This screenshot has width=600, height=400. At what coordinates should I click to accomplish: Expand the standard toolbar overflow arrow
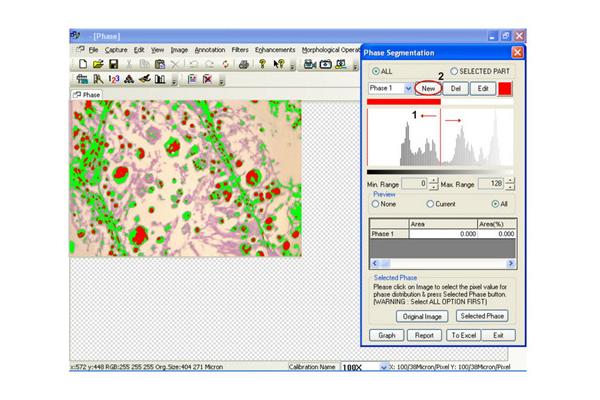(x=292, y=66)
